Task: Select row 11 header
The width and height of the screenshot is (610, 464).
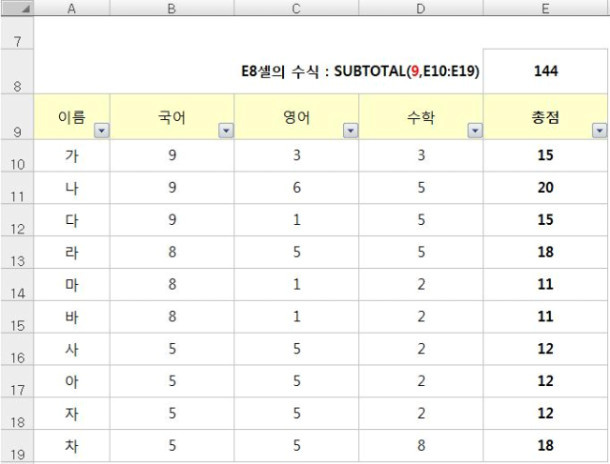Action: coord(17,188)
